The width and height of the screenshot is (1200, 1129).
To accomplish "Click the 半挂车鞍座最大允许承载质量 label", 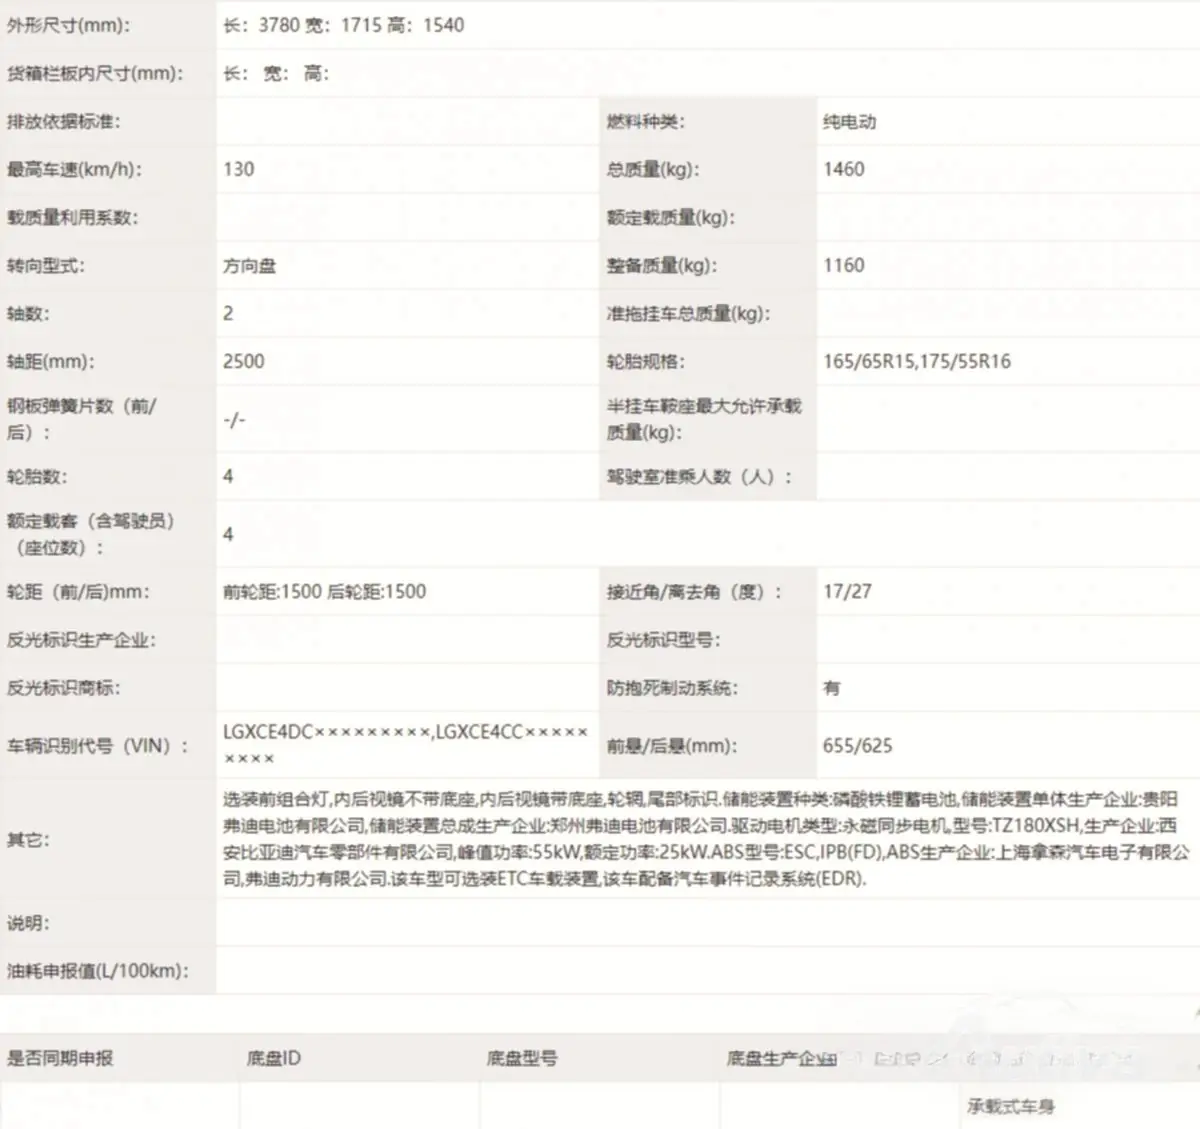I will 704,419.
